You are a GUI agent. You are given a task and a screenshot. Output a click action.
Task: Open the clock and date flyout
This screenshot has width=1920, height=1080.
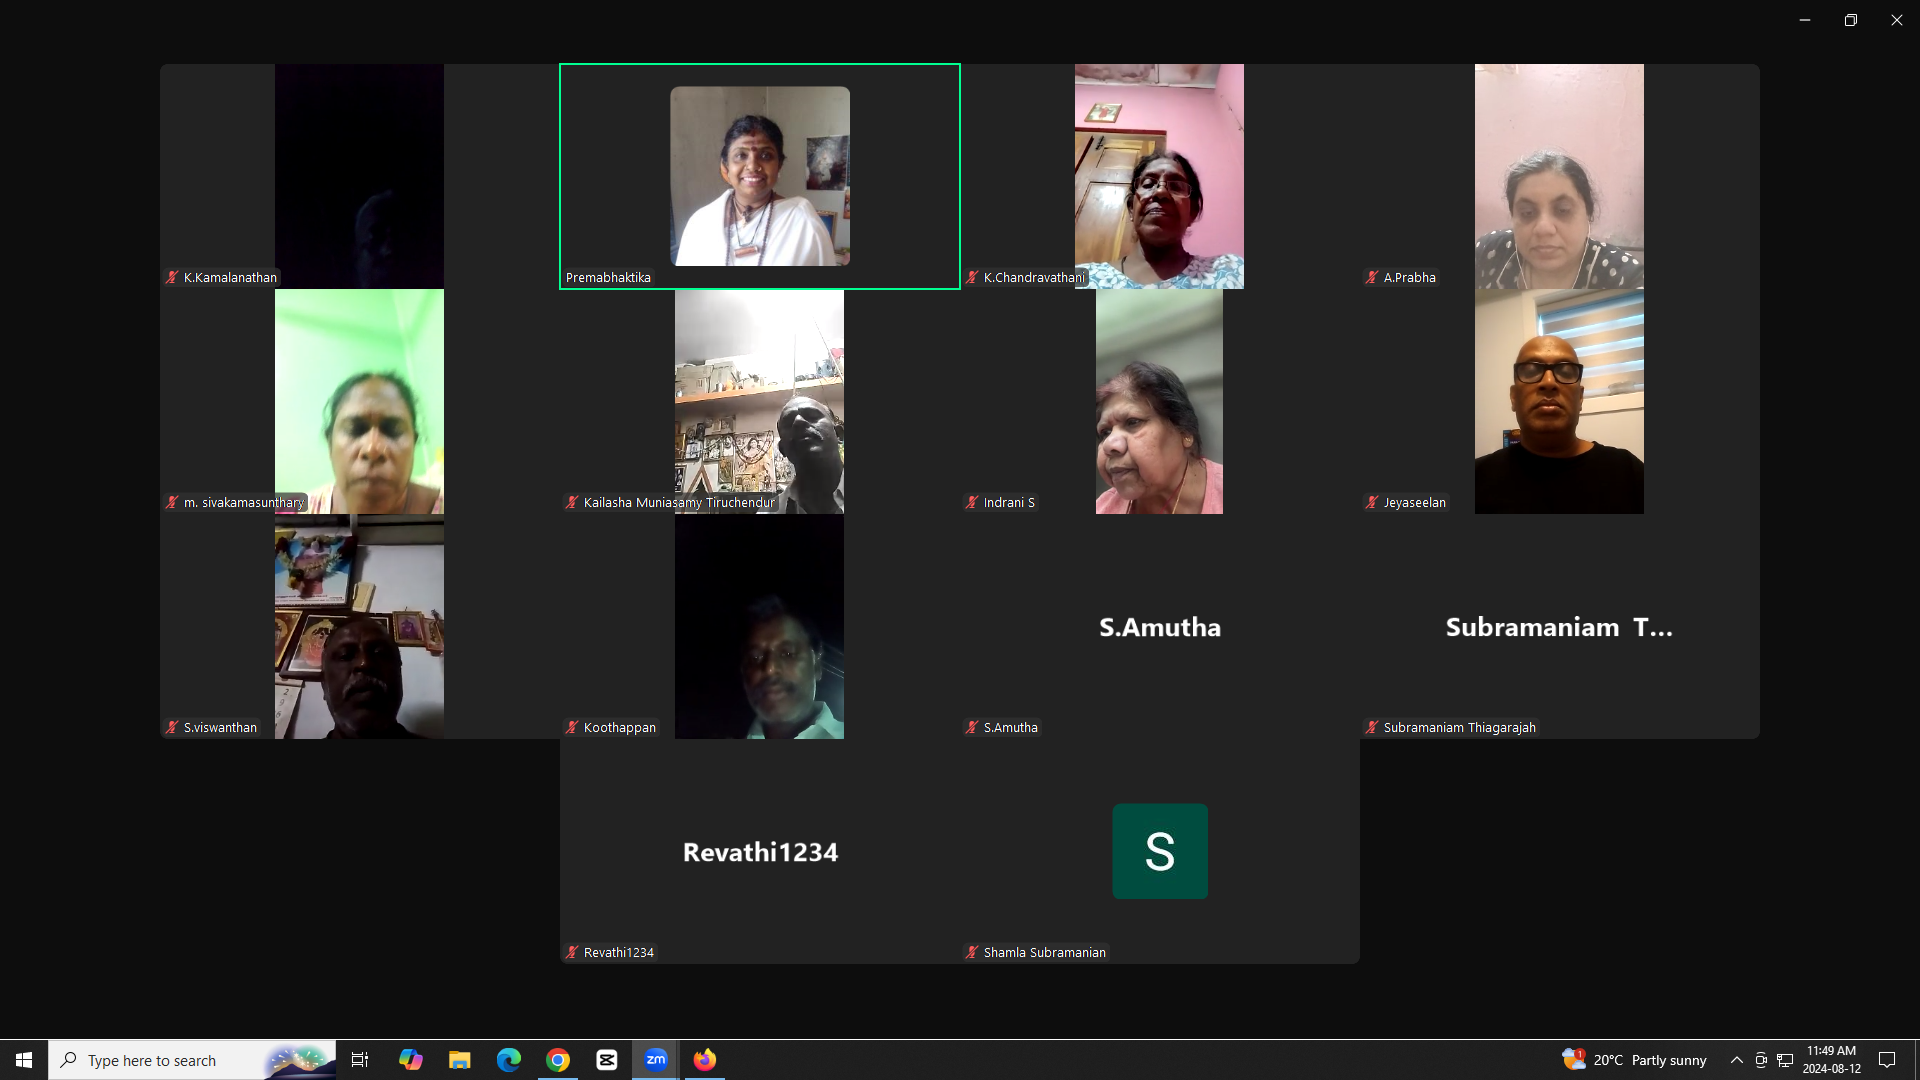pos(1831,1060)
